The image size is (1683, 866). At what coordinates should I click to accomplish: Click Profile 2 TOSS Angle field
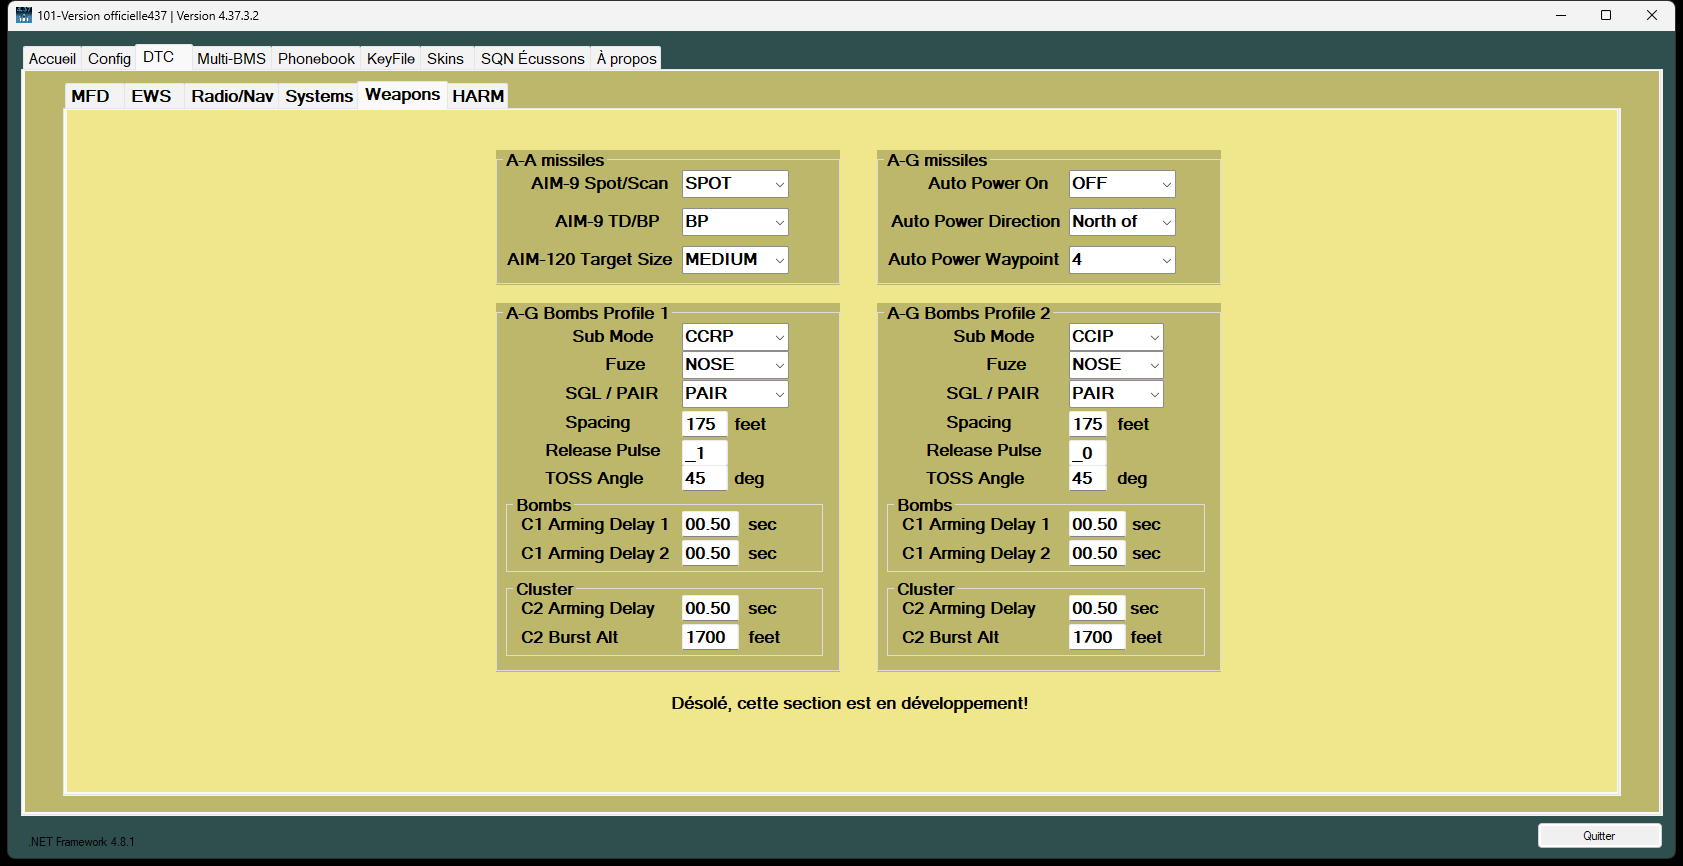click(x=1088, y=479)
